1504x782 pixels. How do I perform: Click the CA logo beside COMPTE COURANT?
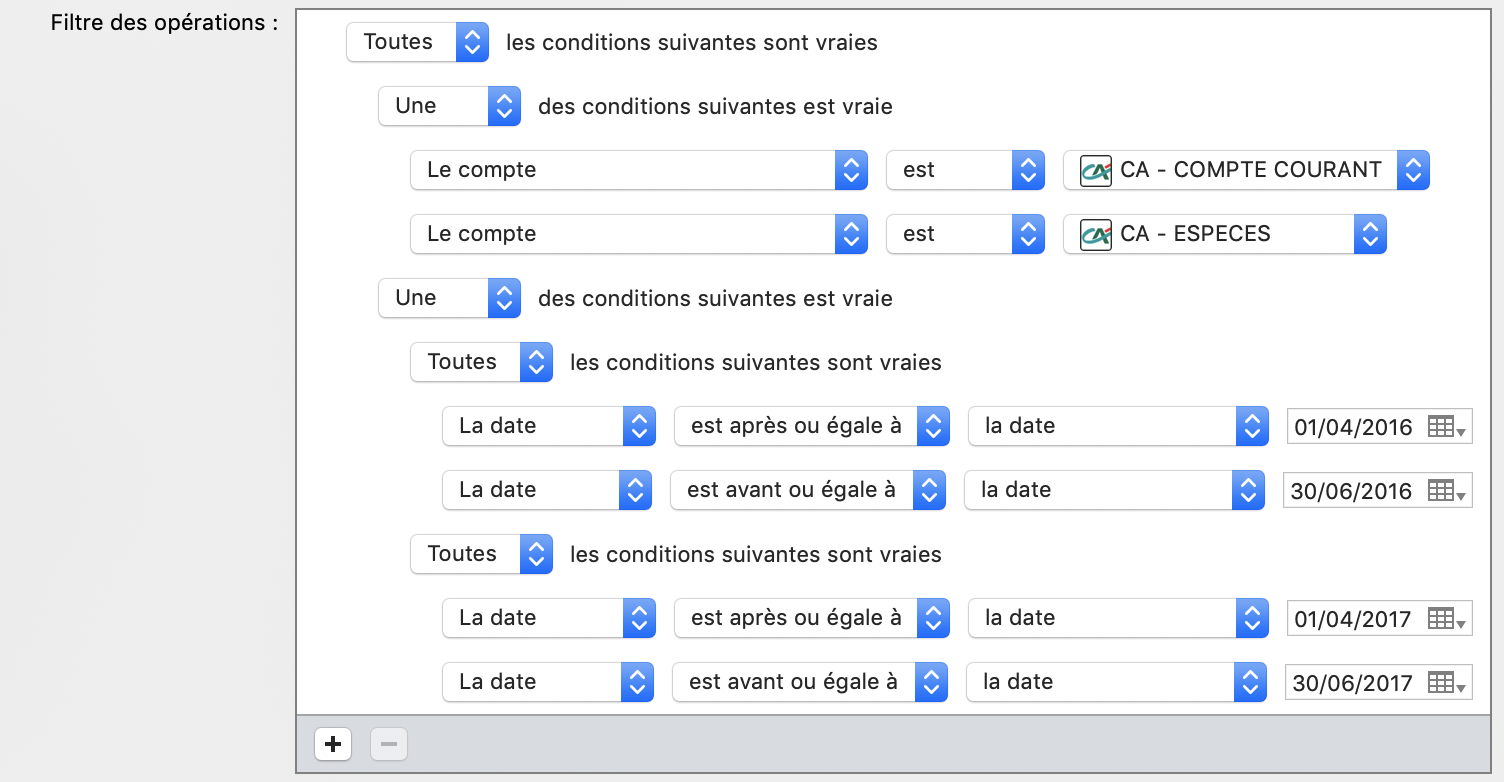coord(1096,170)
